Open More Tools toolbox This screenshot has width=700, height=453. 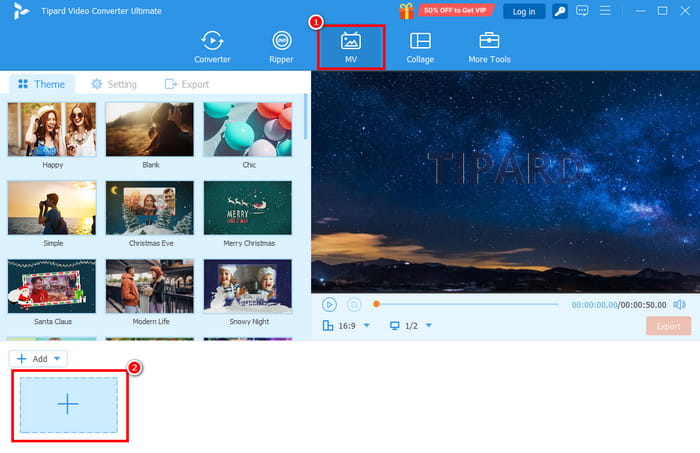[489, 47]
